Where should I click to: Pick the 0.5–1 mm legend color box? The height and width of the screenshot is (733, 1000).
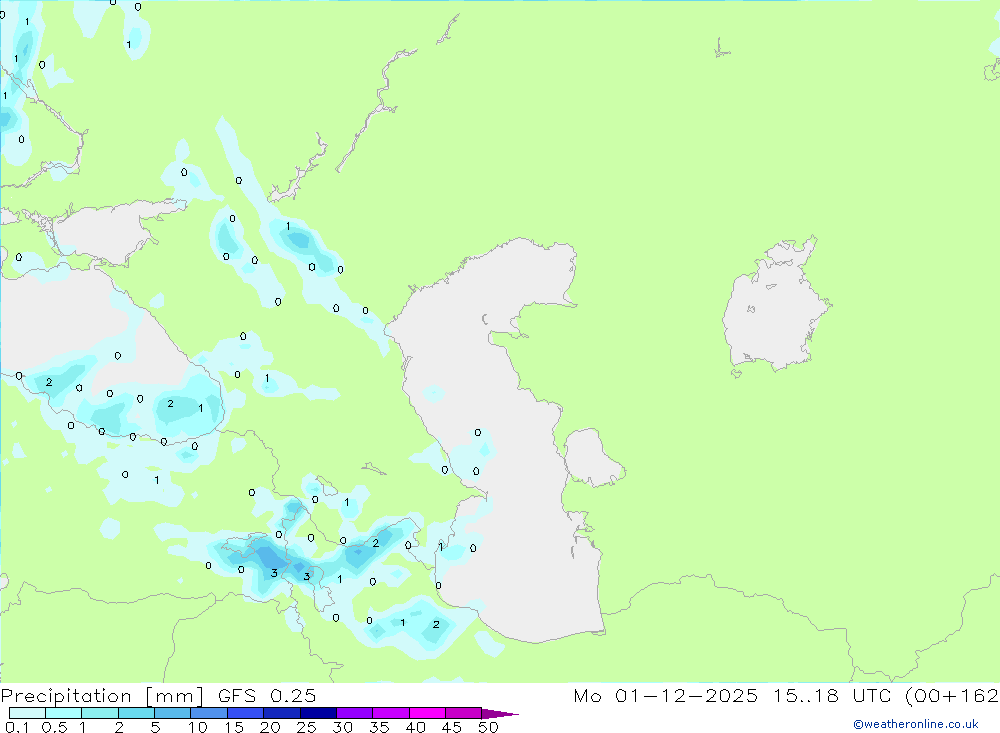coord(64,713)
